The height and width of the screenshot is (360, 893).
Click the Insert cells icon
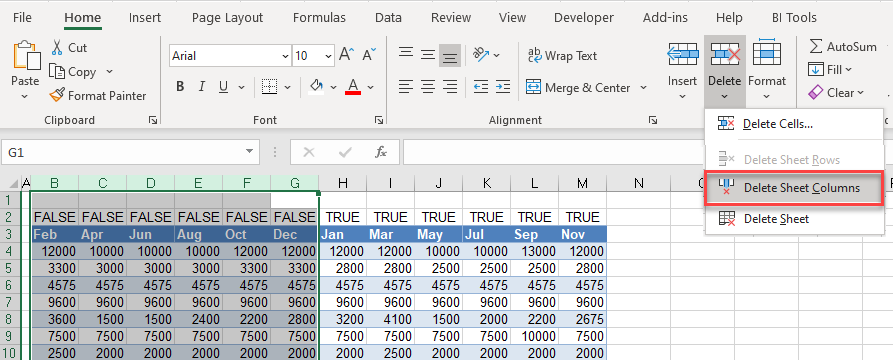682,55
